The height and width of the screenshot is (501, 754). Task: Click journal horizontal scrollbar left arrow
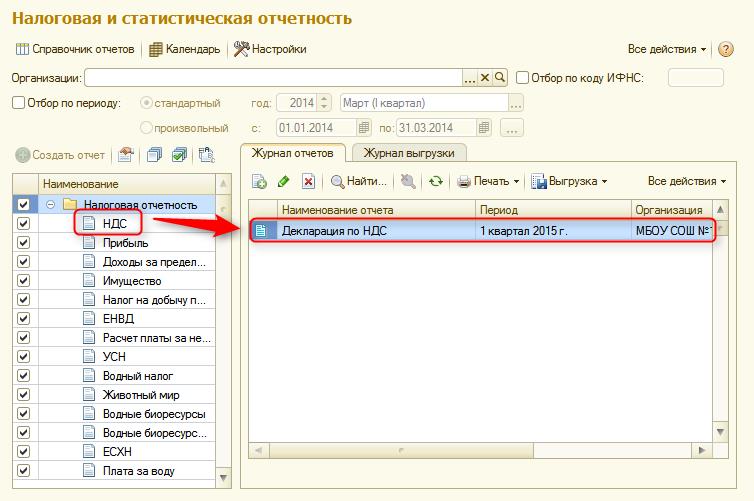point(259,451)
